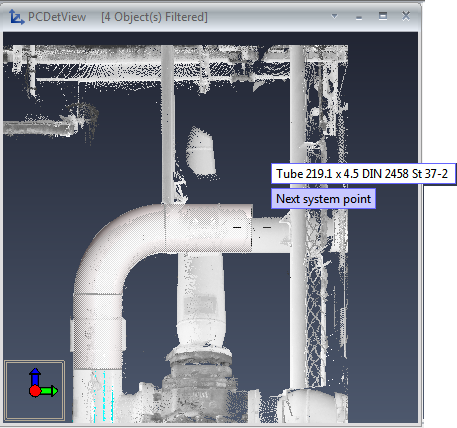
Task: Open the title bar dropdown arrow menu
Action: [334, 16]
